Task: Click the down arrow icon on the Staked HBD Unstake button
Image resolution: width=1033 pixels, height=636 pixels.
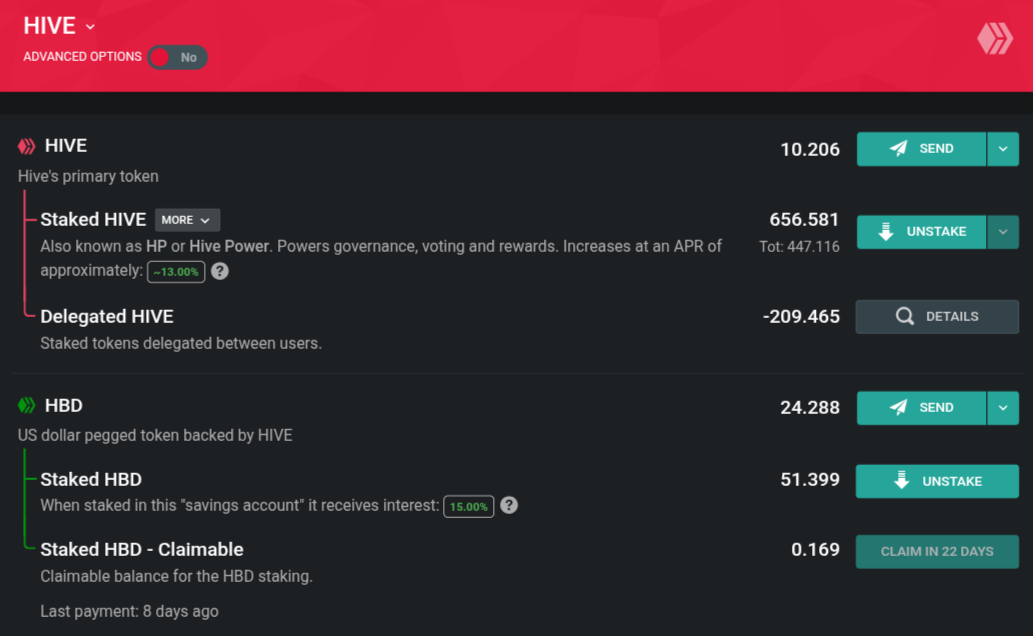Action: (x=901, y=480)
